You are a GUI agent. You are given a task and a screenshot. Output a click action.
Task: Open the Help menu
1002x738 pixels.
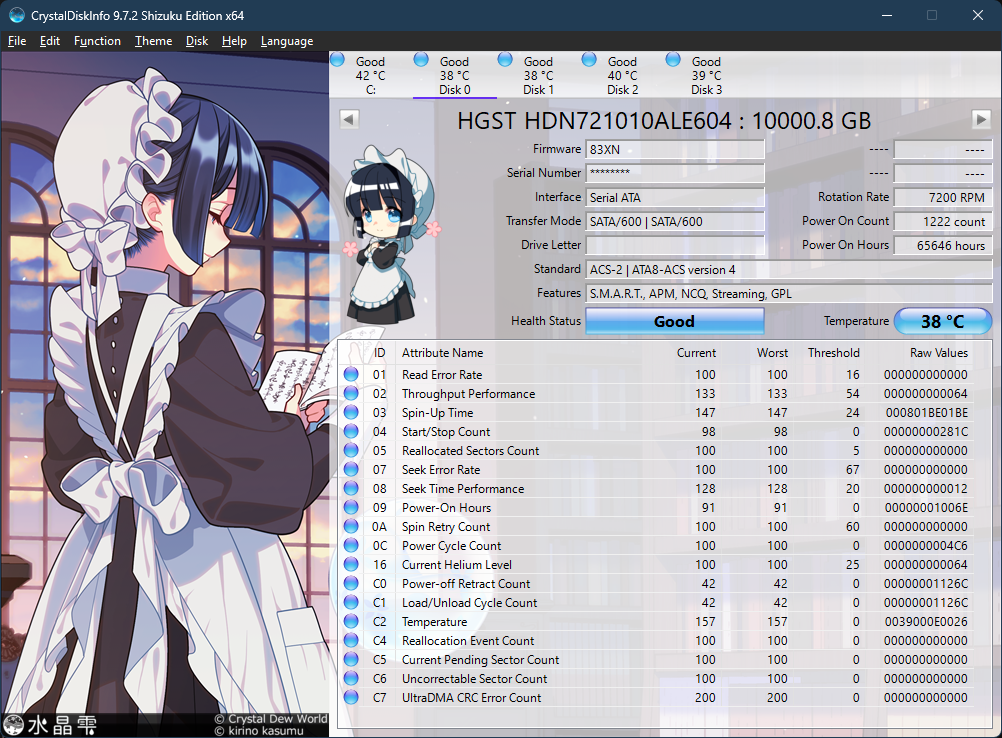coord(234,41)
